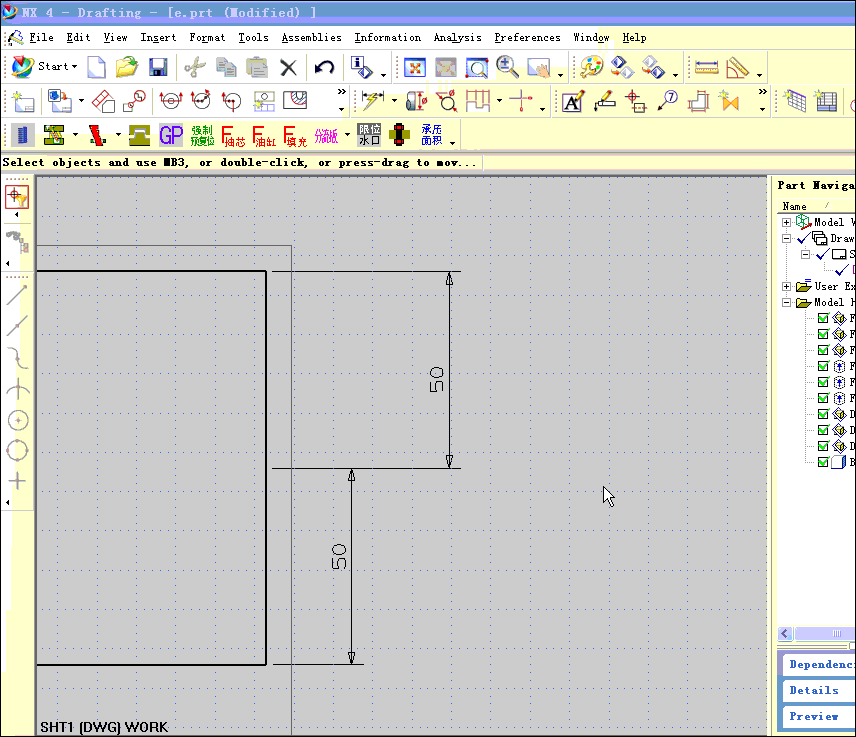The height and width of the screenshot is (737, 856).
Task: Click the Zoom In/Out plus-minus icon
Action: (x=507, y=67)
